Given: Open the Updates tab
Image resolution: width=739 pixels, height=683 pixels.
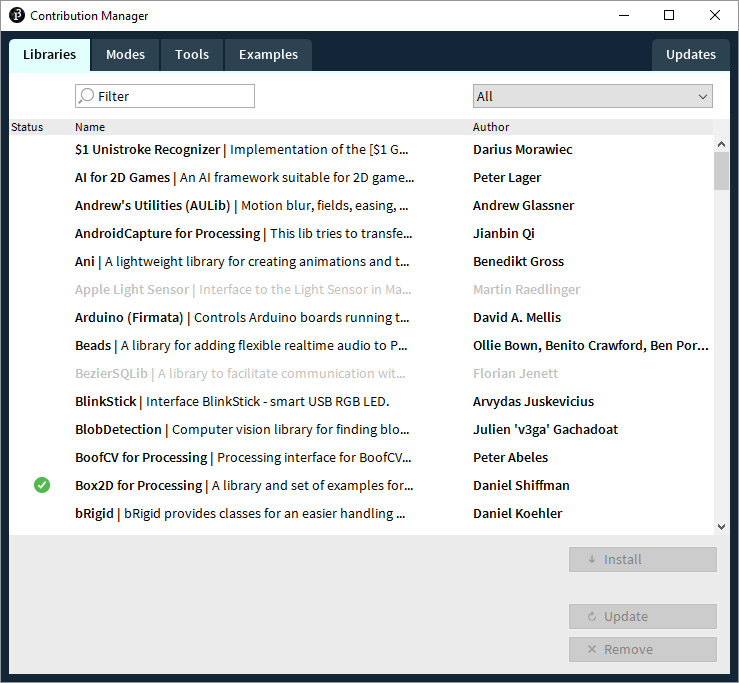Looking at the screenshot, I should pyautogui.click(x=690, y=55).
